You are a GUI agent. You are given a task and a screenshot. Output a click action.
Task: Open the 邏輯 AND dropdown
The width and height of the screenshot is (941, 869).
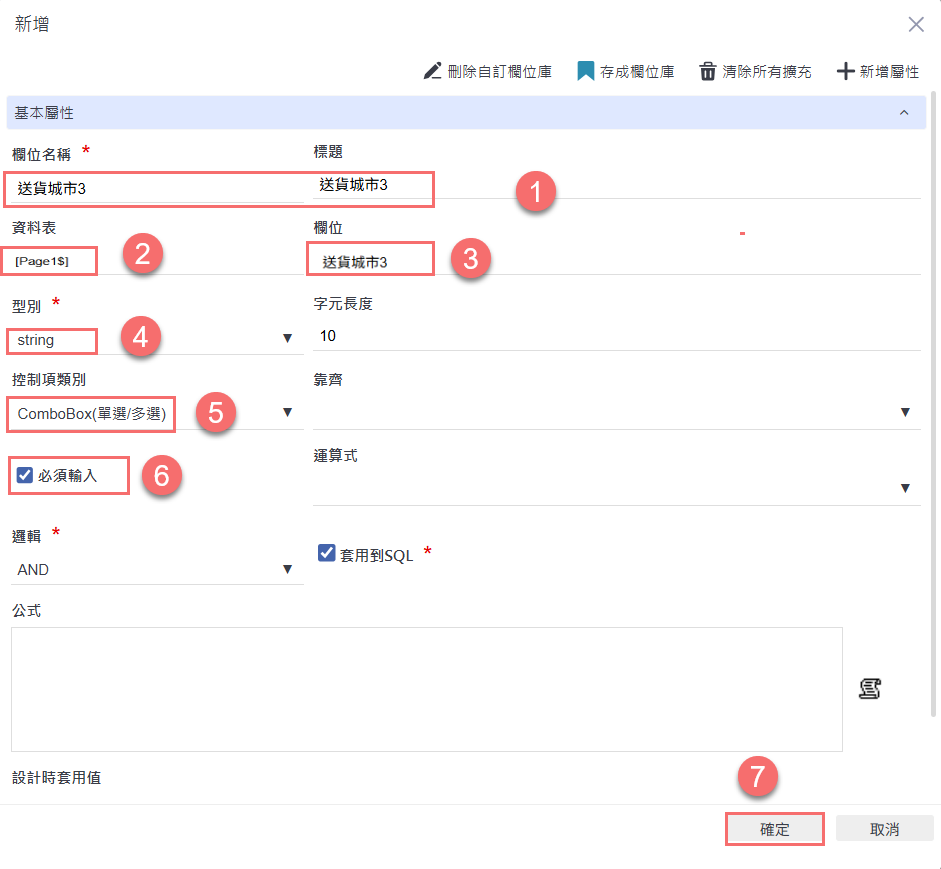(287, 569)
